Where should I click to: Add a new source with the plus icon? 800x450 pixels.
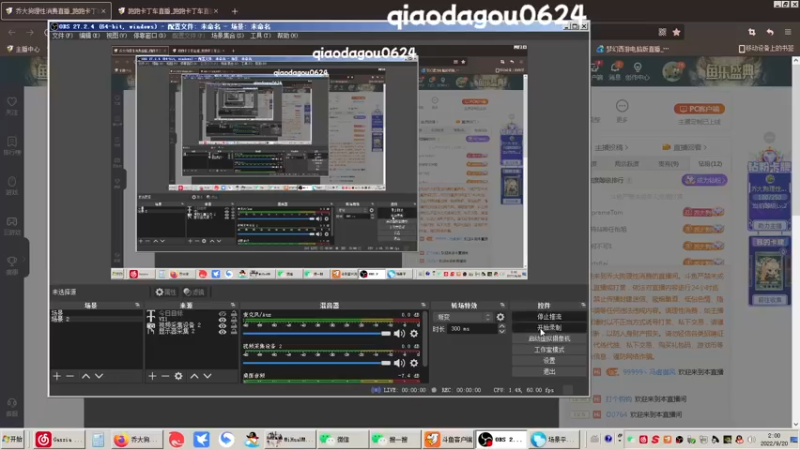(152, 376)
